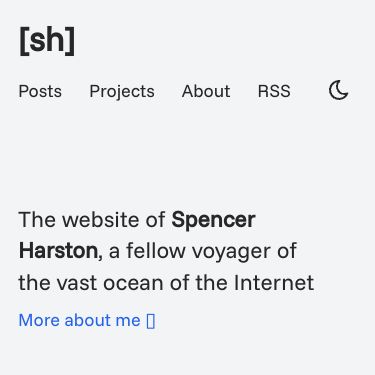Toggle dark mode with the moon icon

coord(338,90)
